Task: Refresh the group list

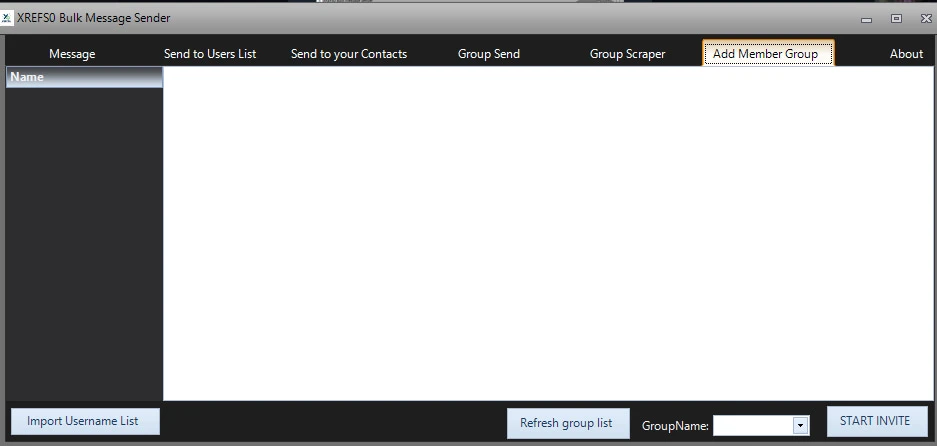Action: pos(568,423)
